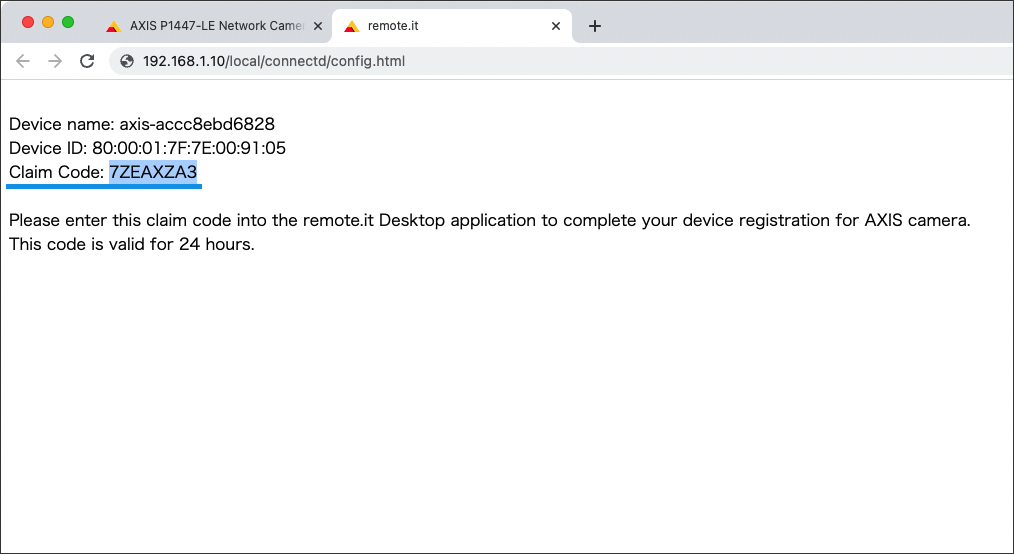The height and width of the screenshot is (554, 1014).
Task: Click the browser forward arrow
Action: [x=55, y=61]
